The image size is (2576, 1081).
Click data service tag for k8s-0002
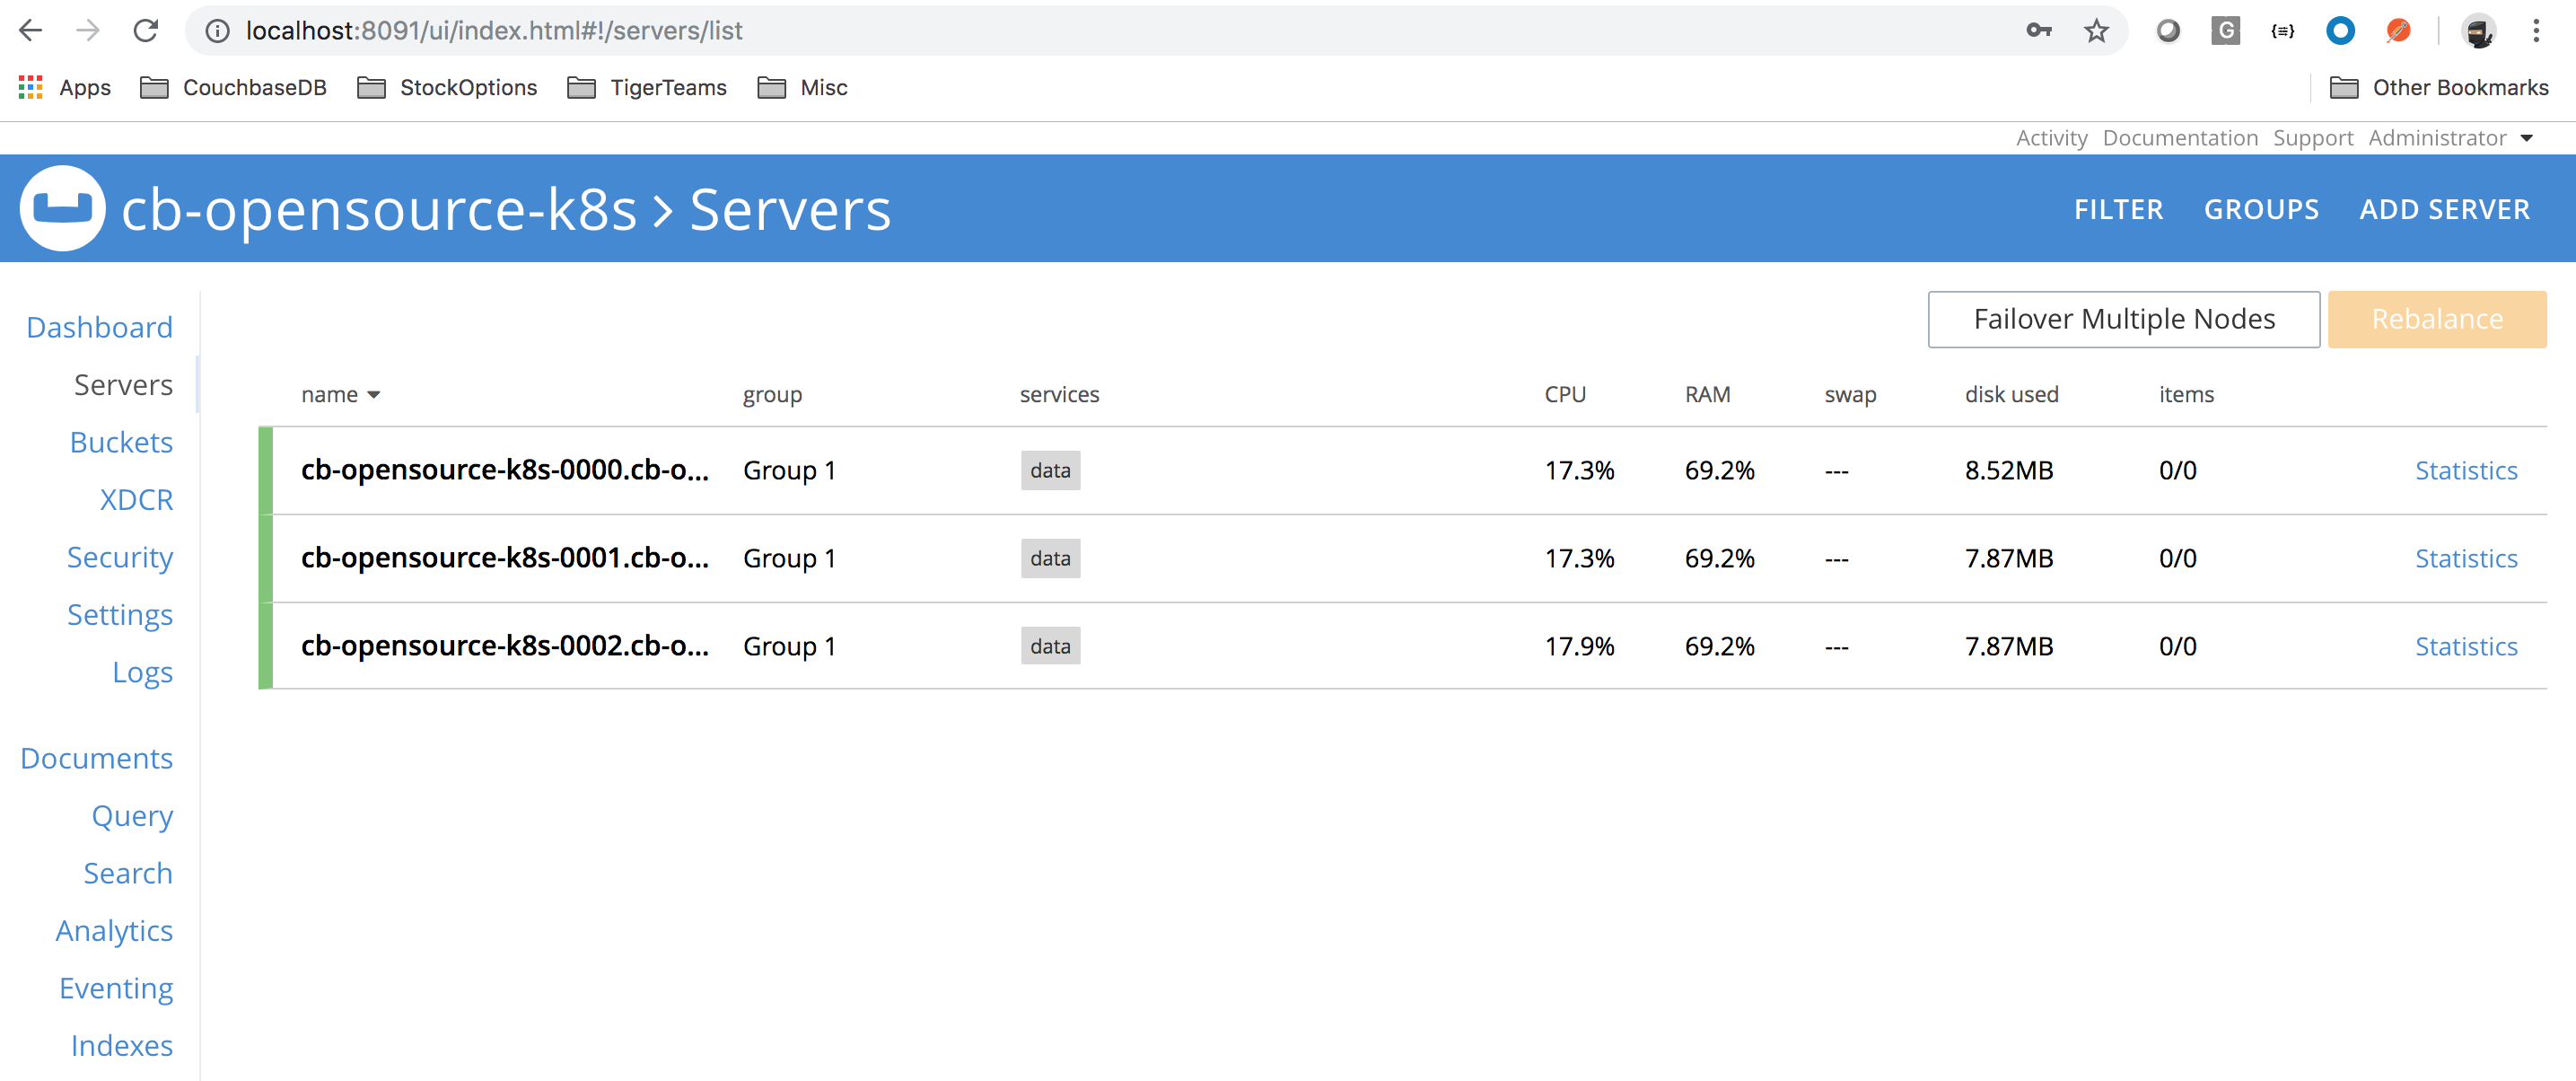point(1050,646)
